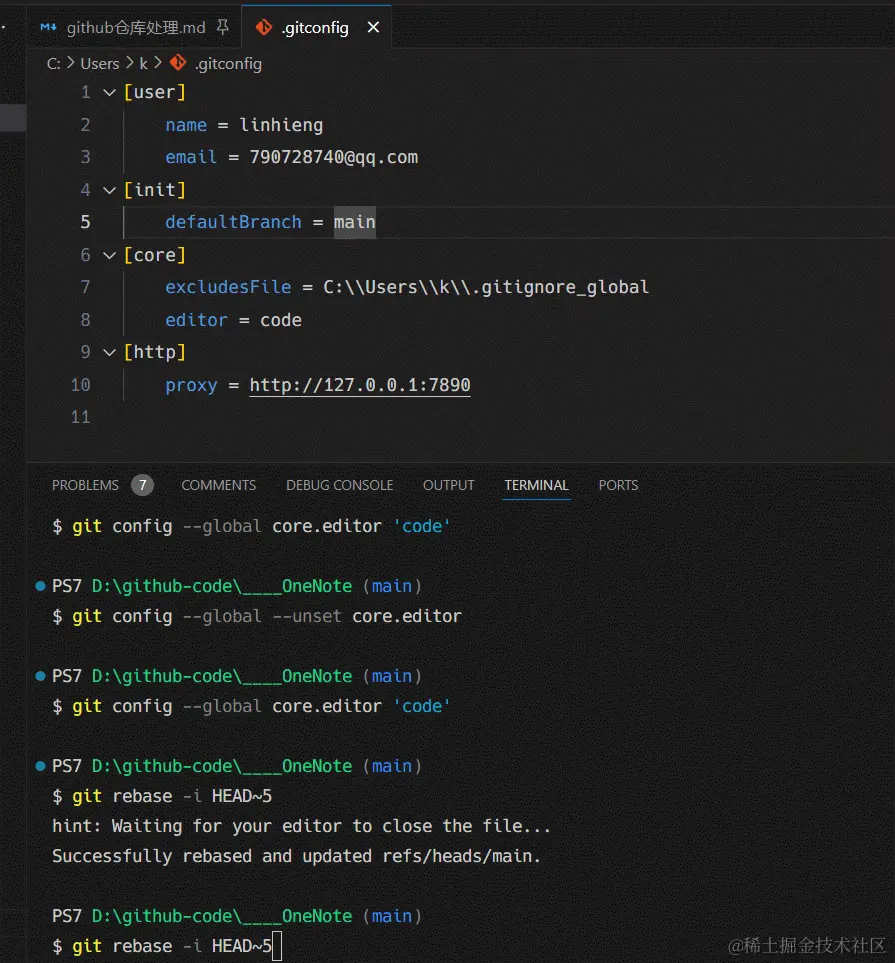Screen dimensions: 895x963
Task: Click the Users item in the breadcrumb bar
Action: [x=100, y=63]
